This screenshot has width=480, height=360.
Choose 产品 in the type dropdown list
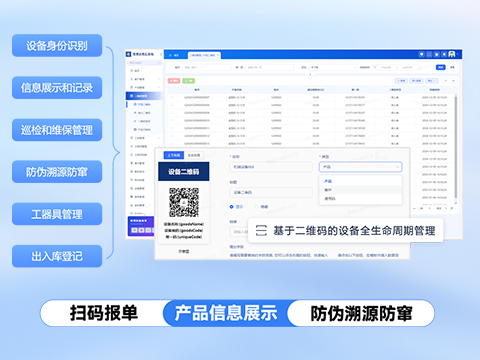tap(360, 181)
